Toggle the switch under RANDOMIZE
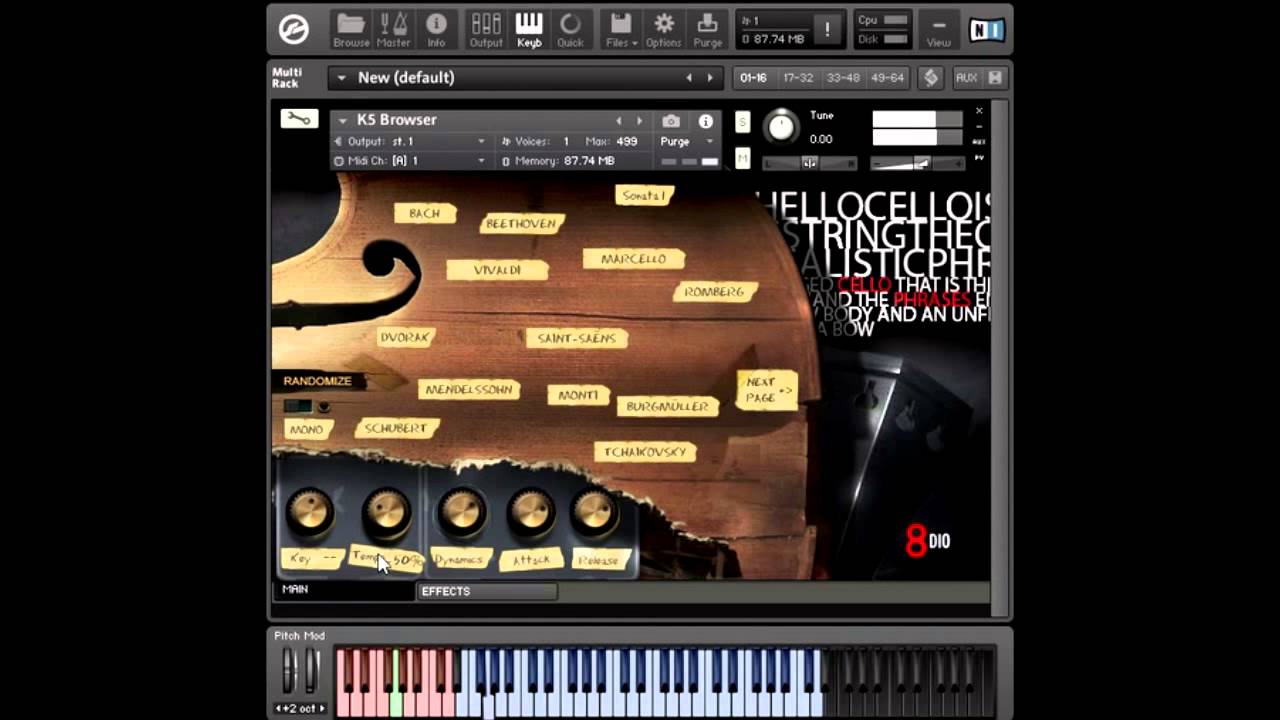 (298, 406)
